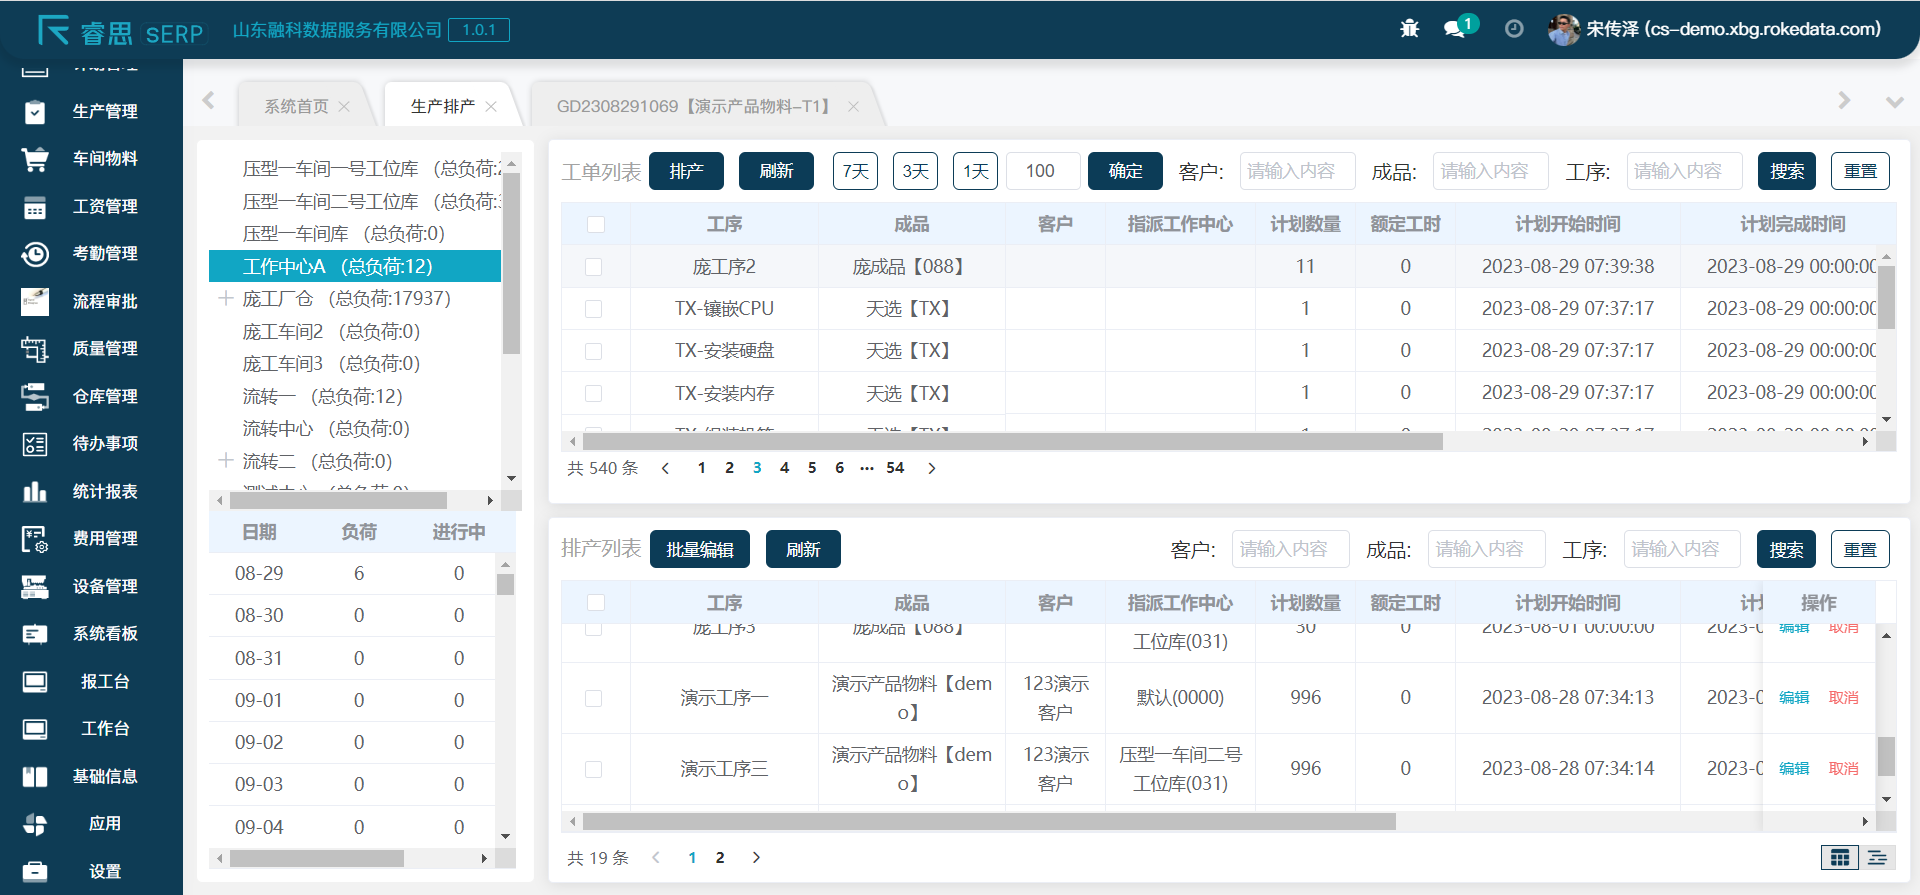This screenshot has width=1920, height=895.
Task: Open the bug report icon in header
Action: tap(1409, 29)
